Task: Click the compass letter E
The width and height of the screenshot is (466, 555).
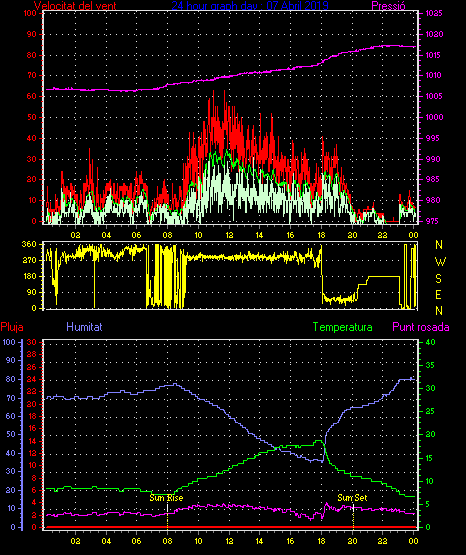Action: [x=438, y=294]
